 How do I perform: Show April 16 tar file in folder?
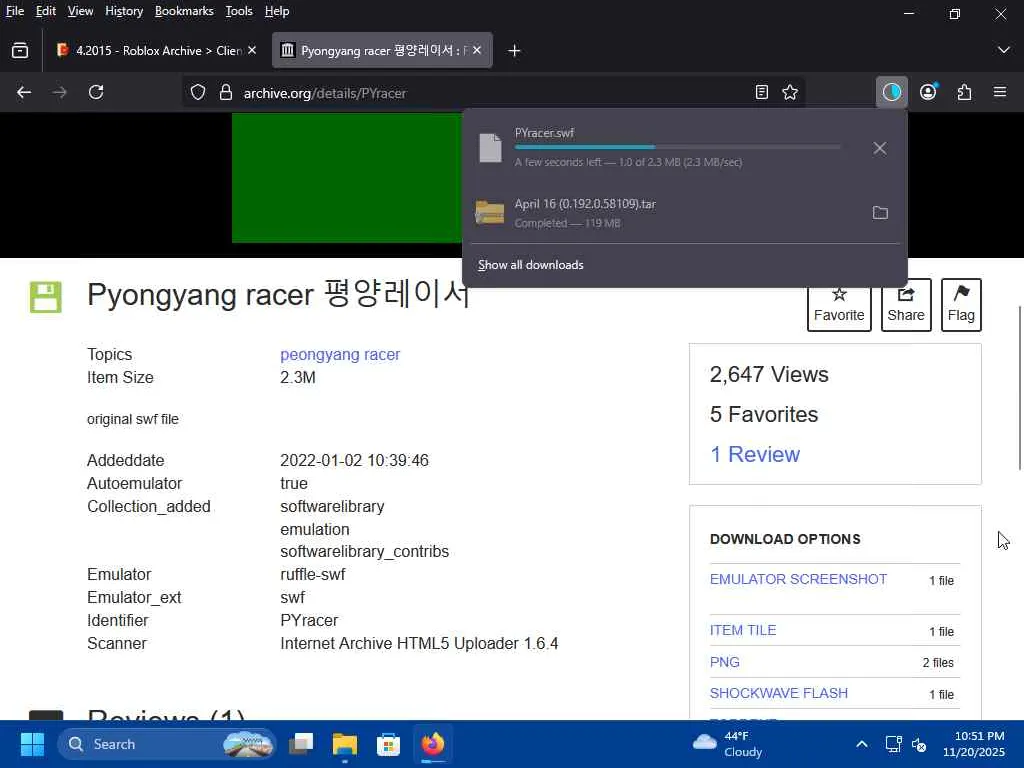(880, 212)
